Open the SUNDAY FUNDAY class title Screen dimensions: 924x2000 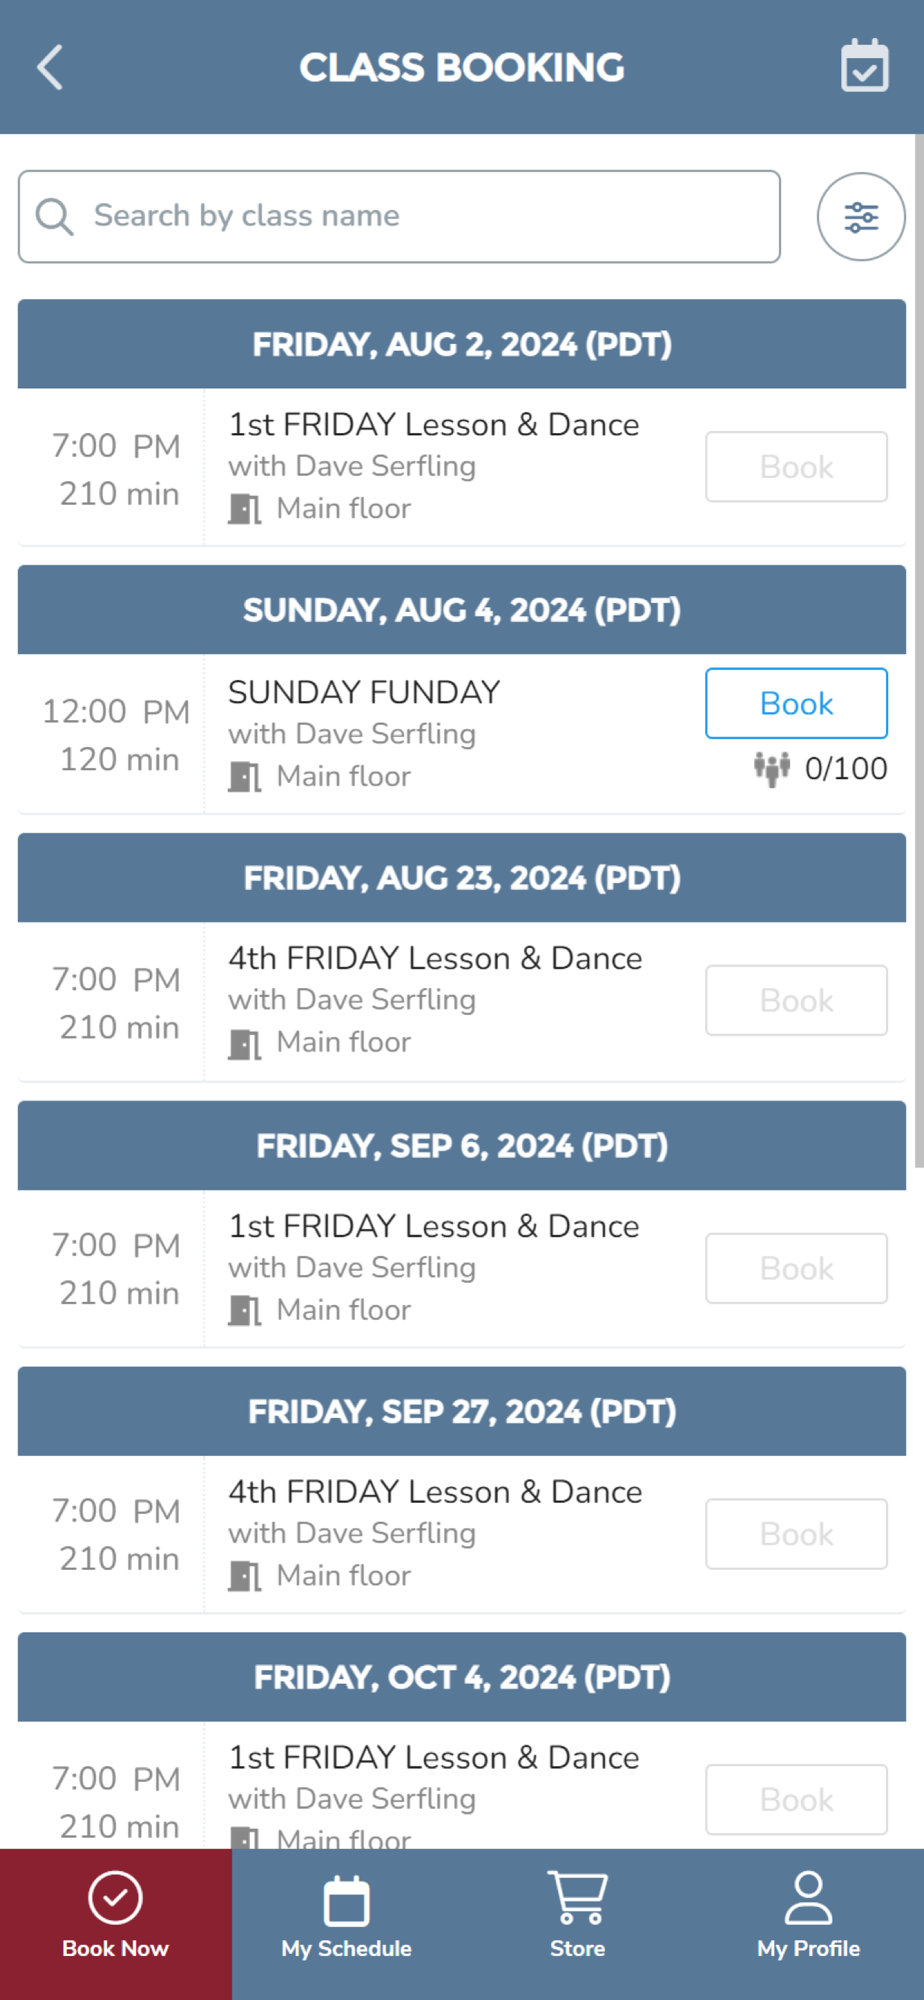point(364,692)
